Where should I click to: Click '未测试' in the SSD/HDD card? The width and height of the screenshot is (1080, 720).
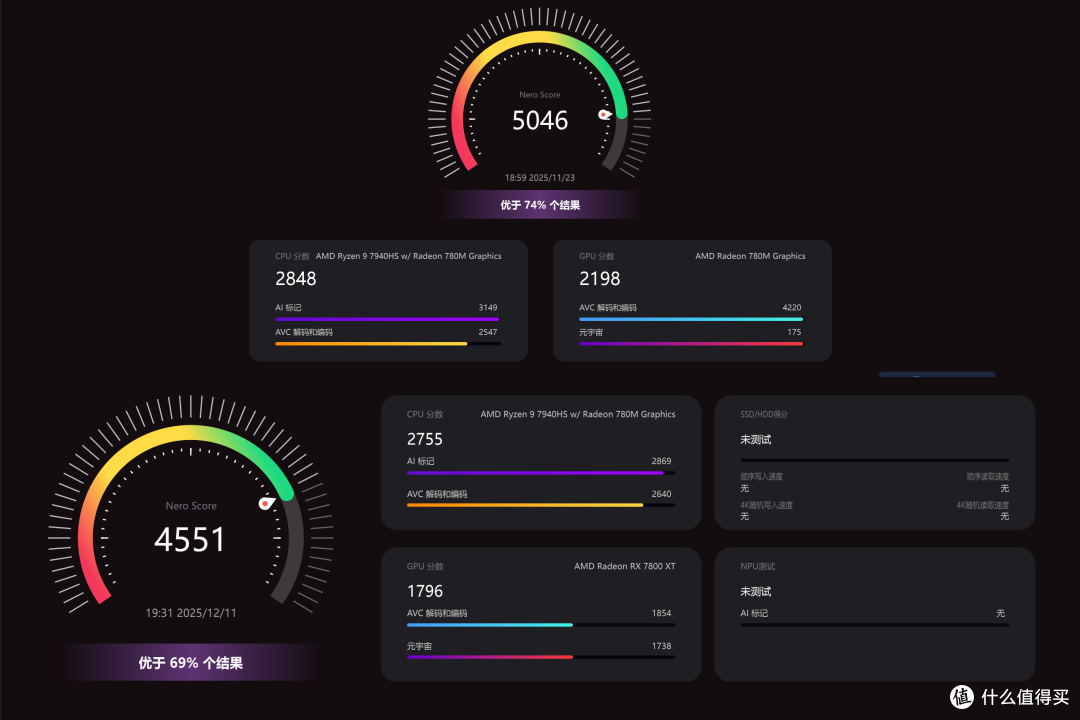coord(756,440)
